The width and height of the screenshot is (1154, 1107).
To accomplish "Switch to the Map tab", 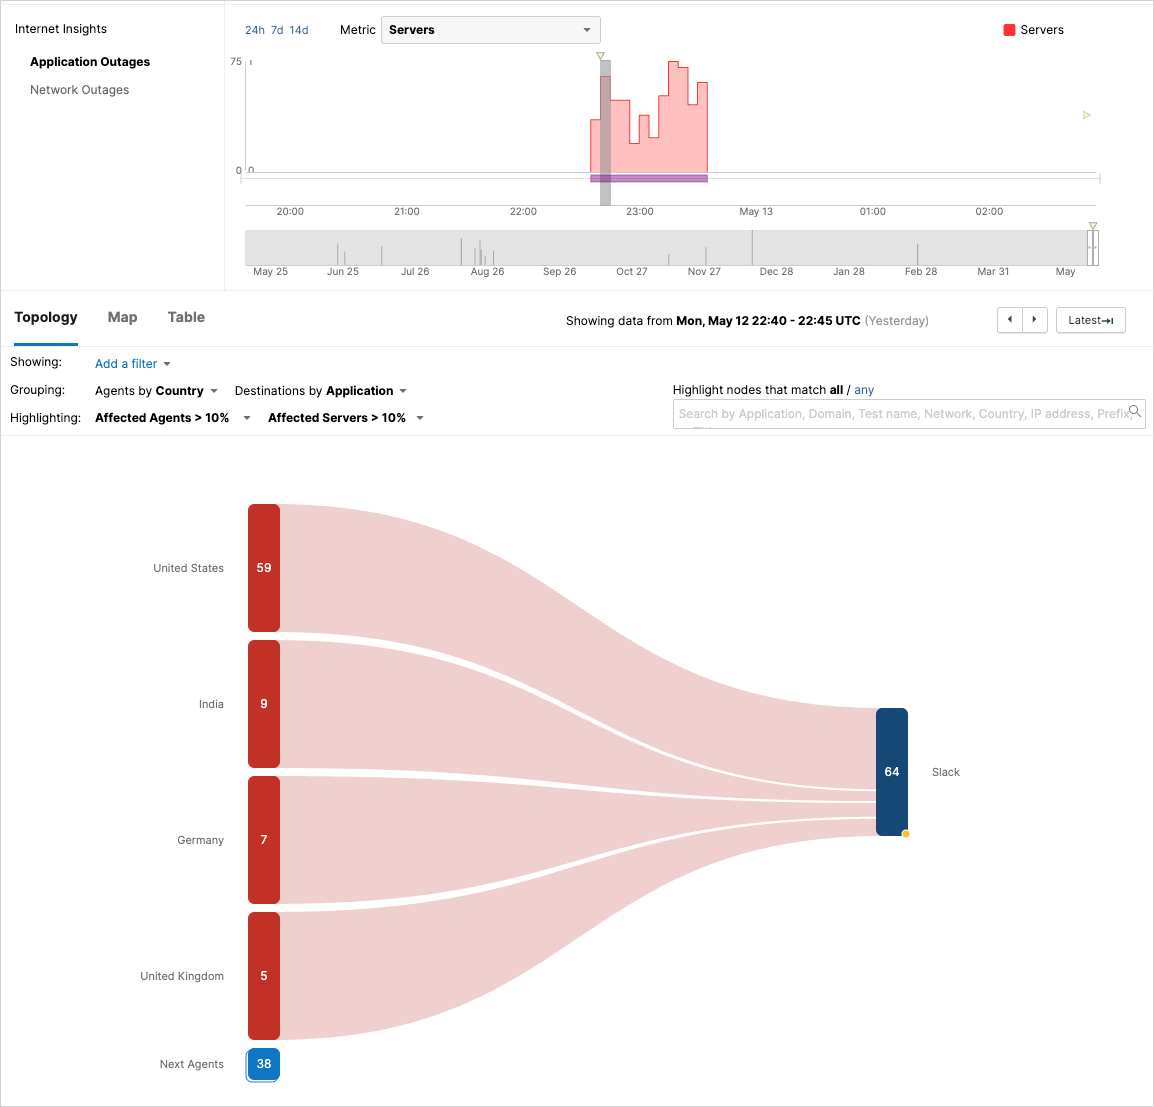I will click(x=122, y=317).
